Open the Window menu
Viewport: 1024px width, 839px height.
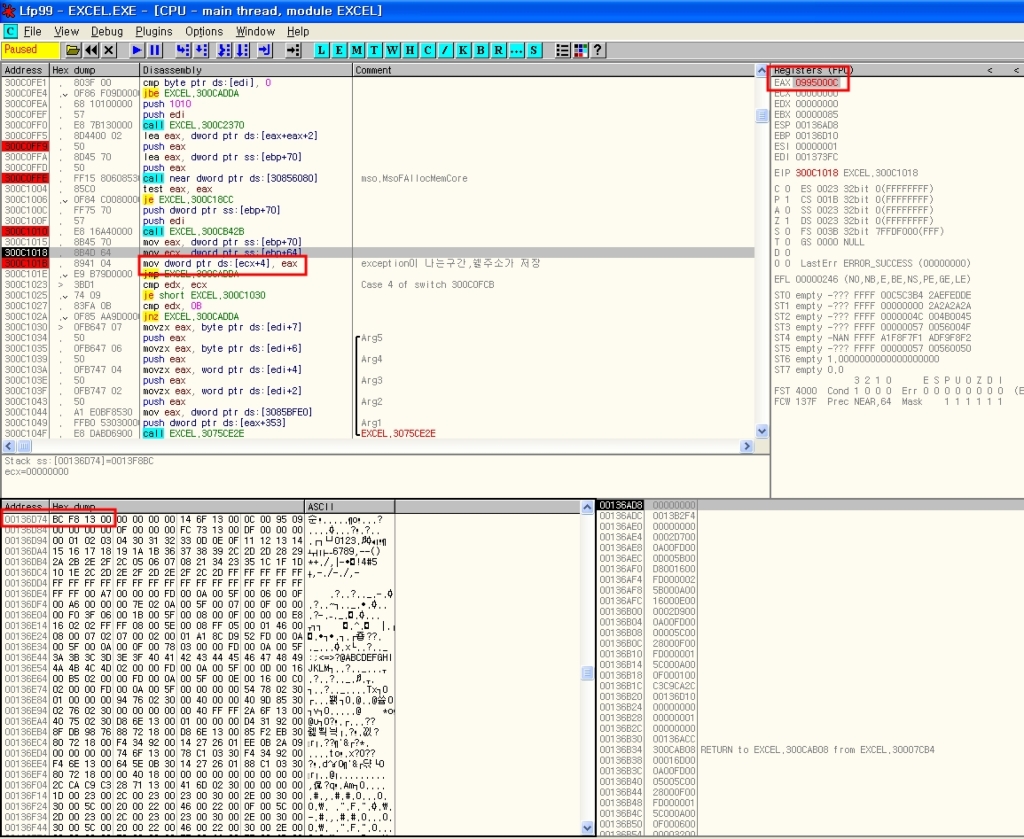click(255, 31)
